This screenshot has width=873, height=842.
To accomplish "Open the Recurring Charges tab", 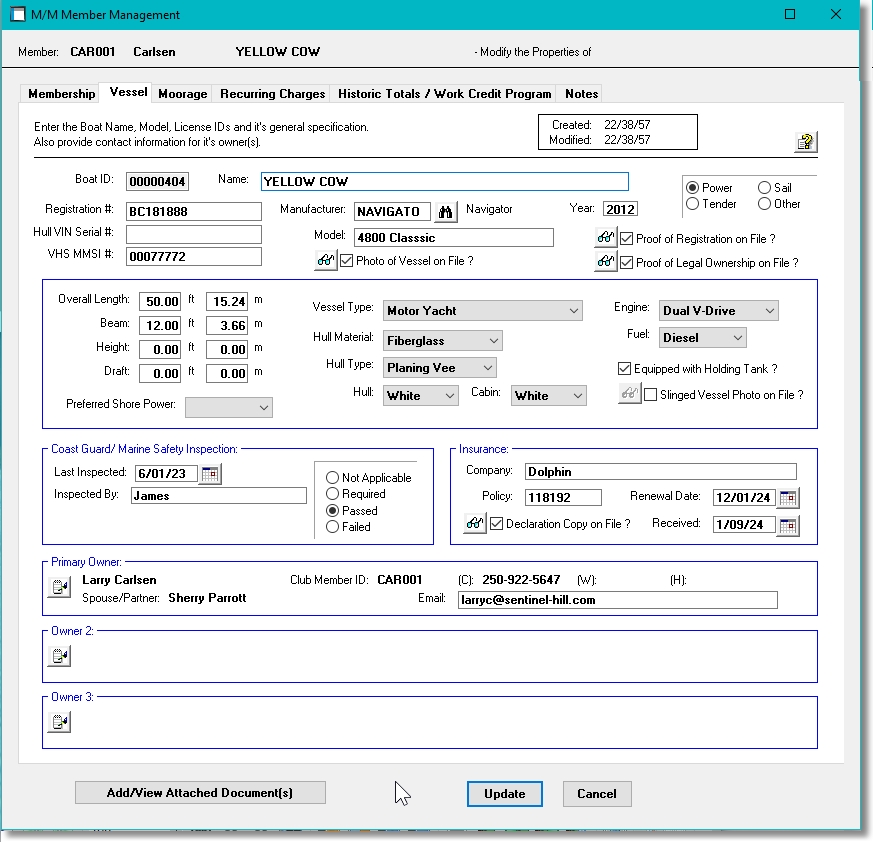I will point(273,94).
